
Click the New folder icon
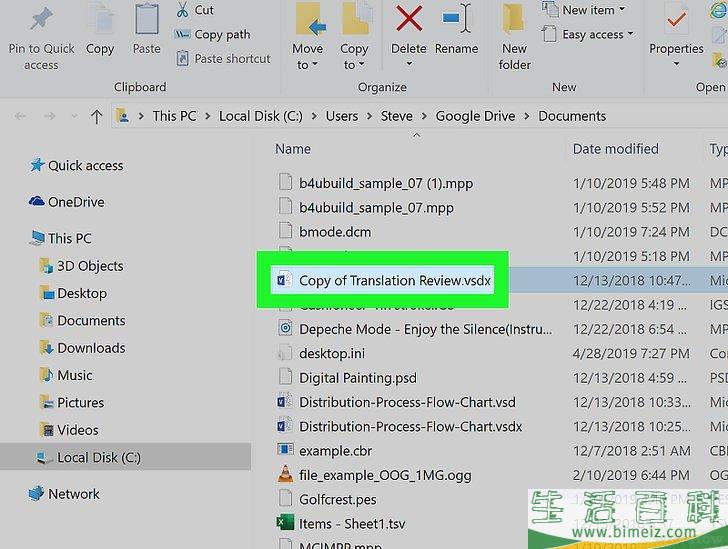pos(514,20)
